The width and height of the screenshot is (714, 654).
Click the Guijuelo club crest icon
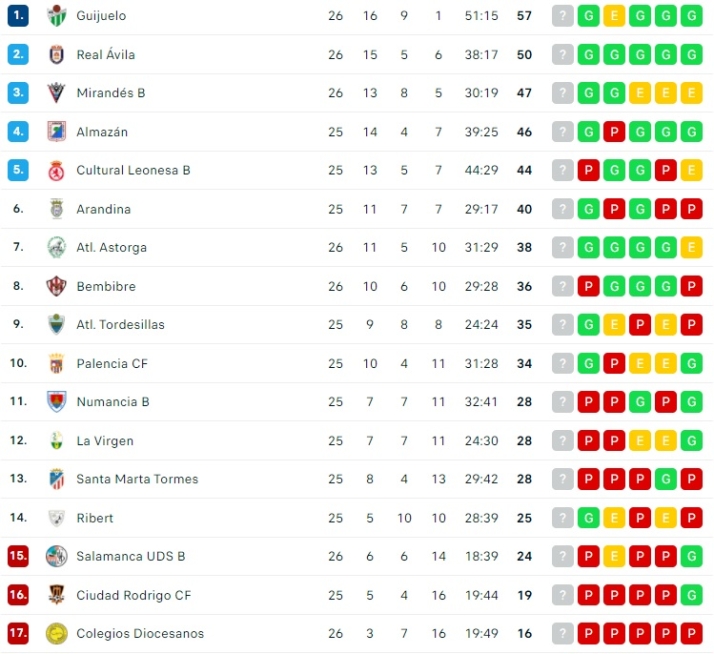click(56, 16)
